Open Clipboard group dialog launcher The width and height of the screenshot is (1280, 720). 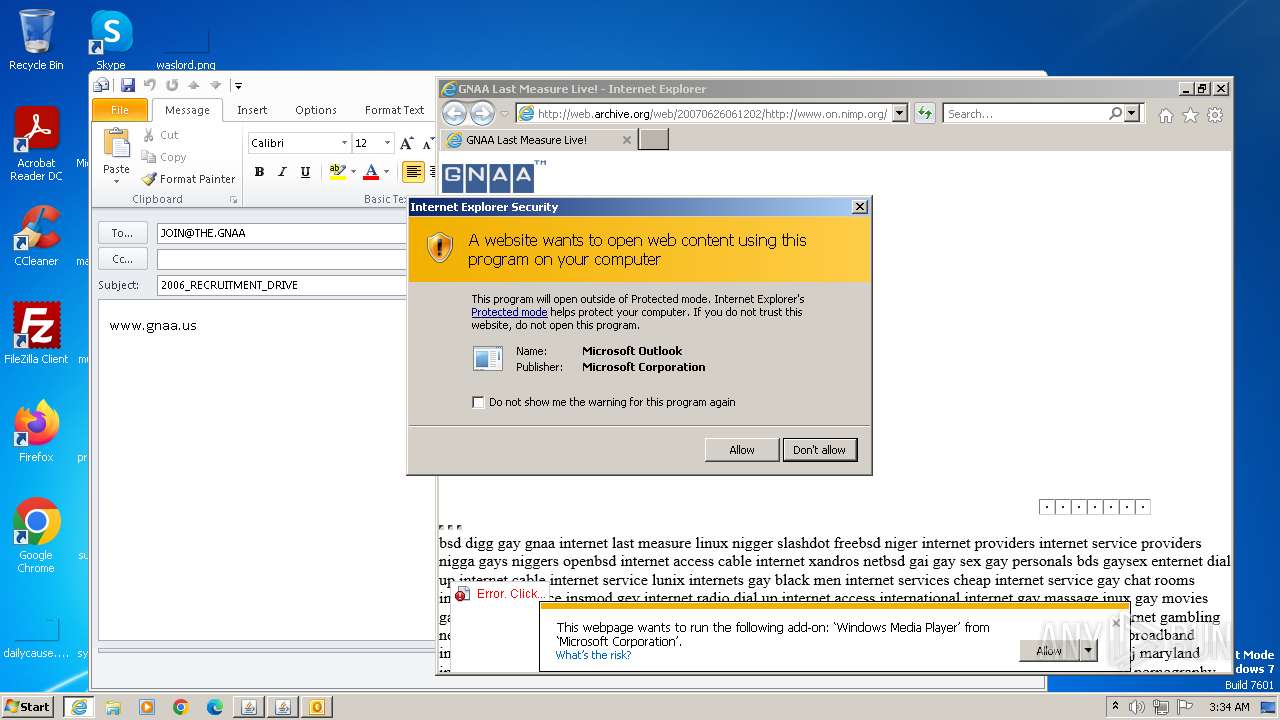pyautogui.click(x=234, y=199)
